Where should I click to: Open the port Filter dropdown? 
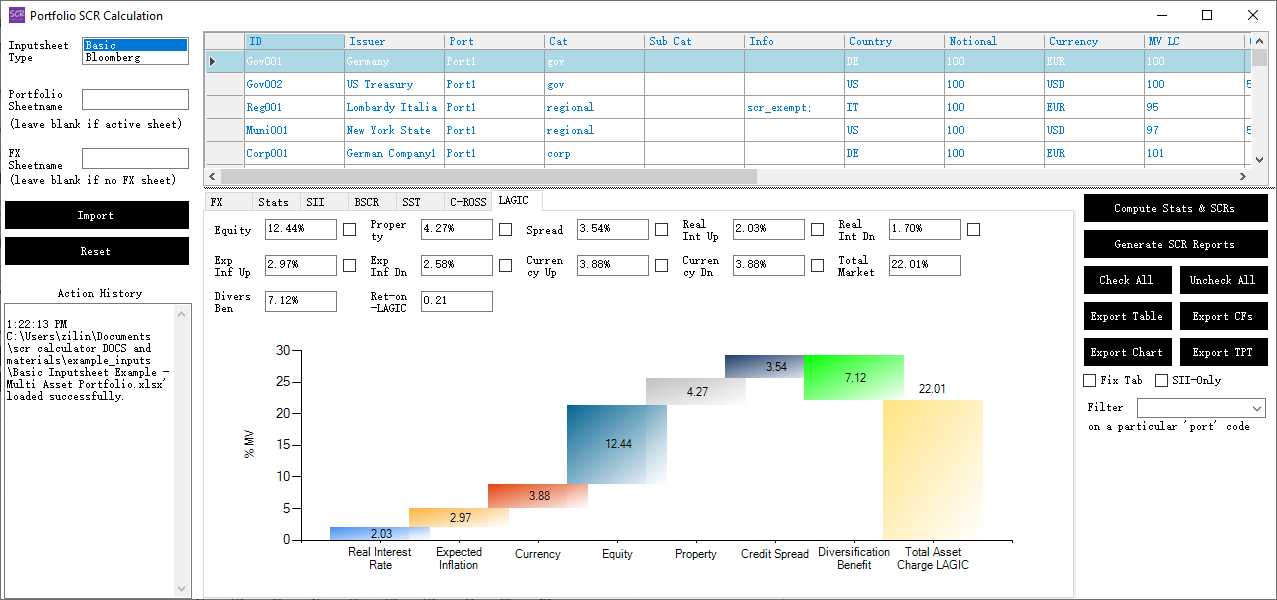[x=1256, y=408]
